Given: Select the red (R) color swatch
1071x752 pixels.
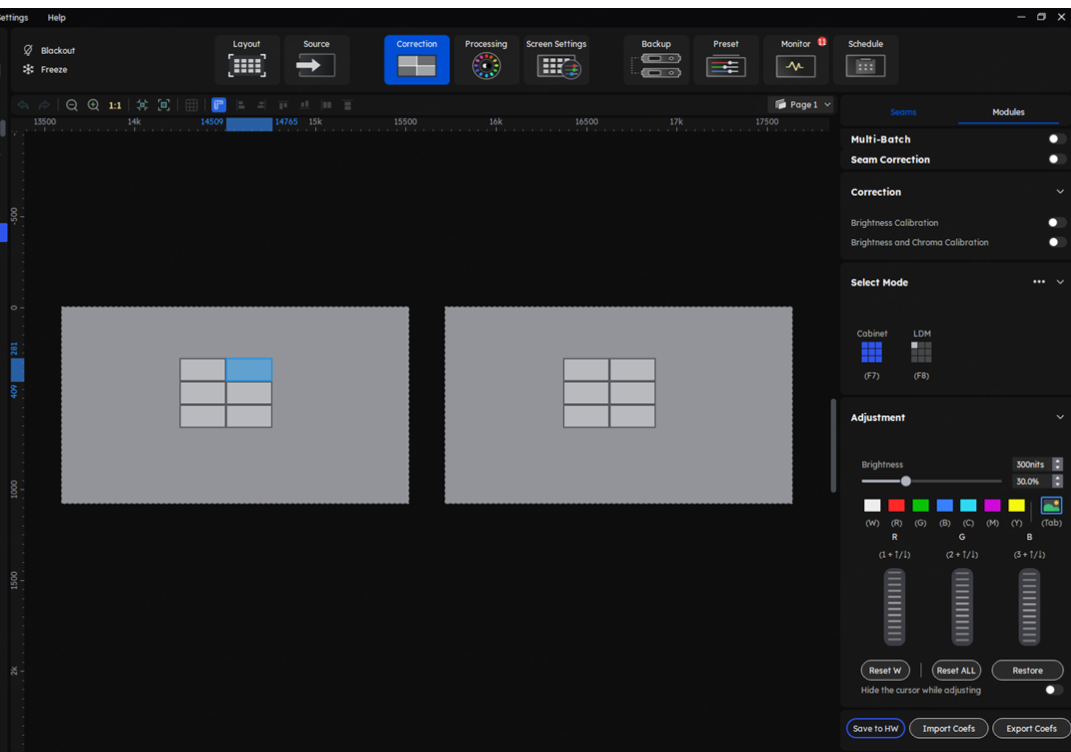Looking at the screenshot, I should [896, 506].
